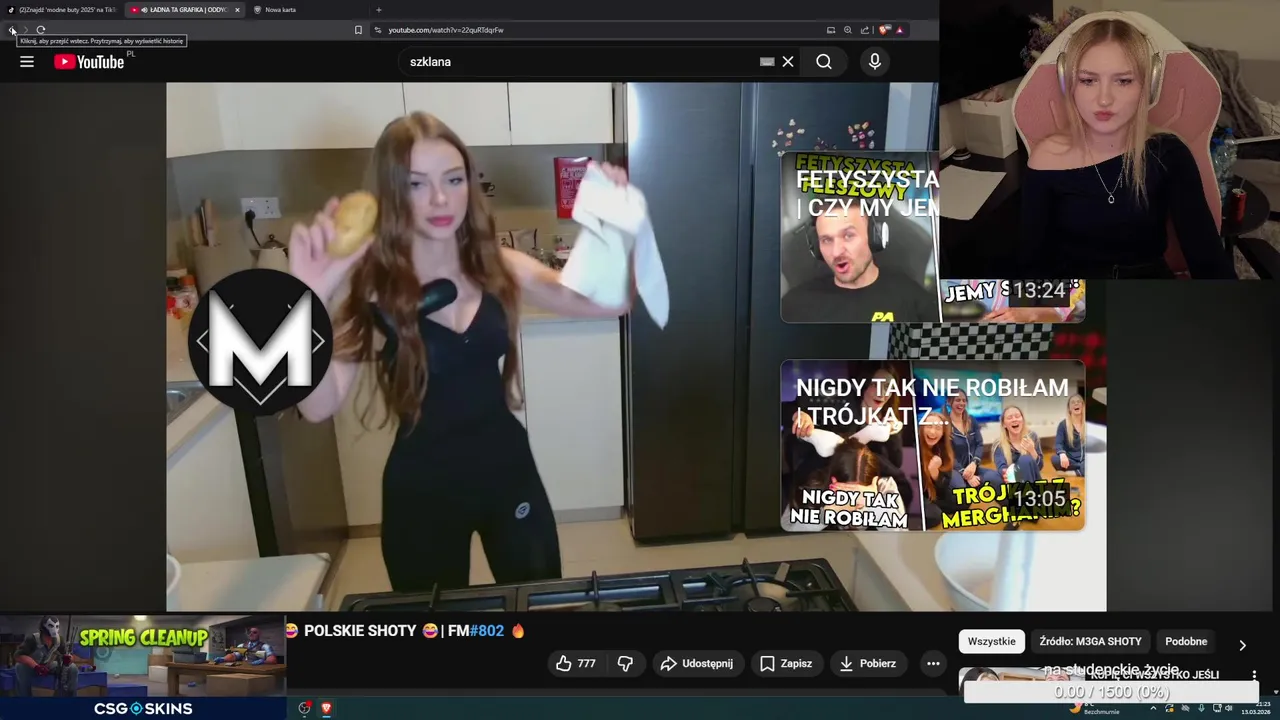The height and width of the screenshot is (720, 1280).
Task: Close the ŁADNA TA GRAFIKA tab
Action: tap(237, 10)
